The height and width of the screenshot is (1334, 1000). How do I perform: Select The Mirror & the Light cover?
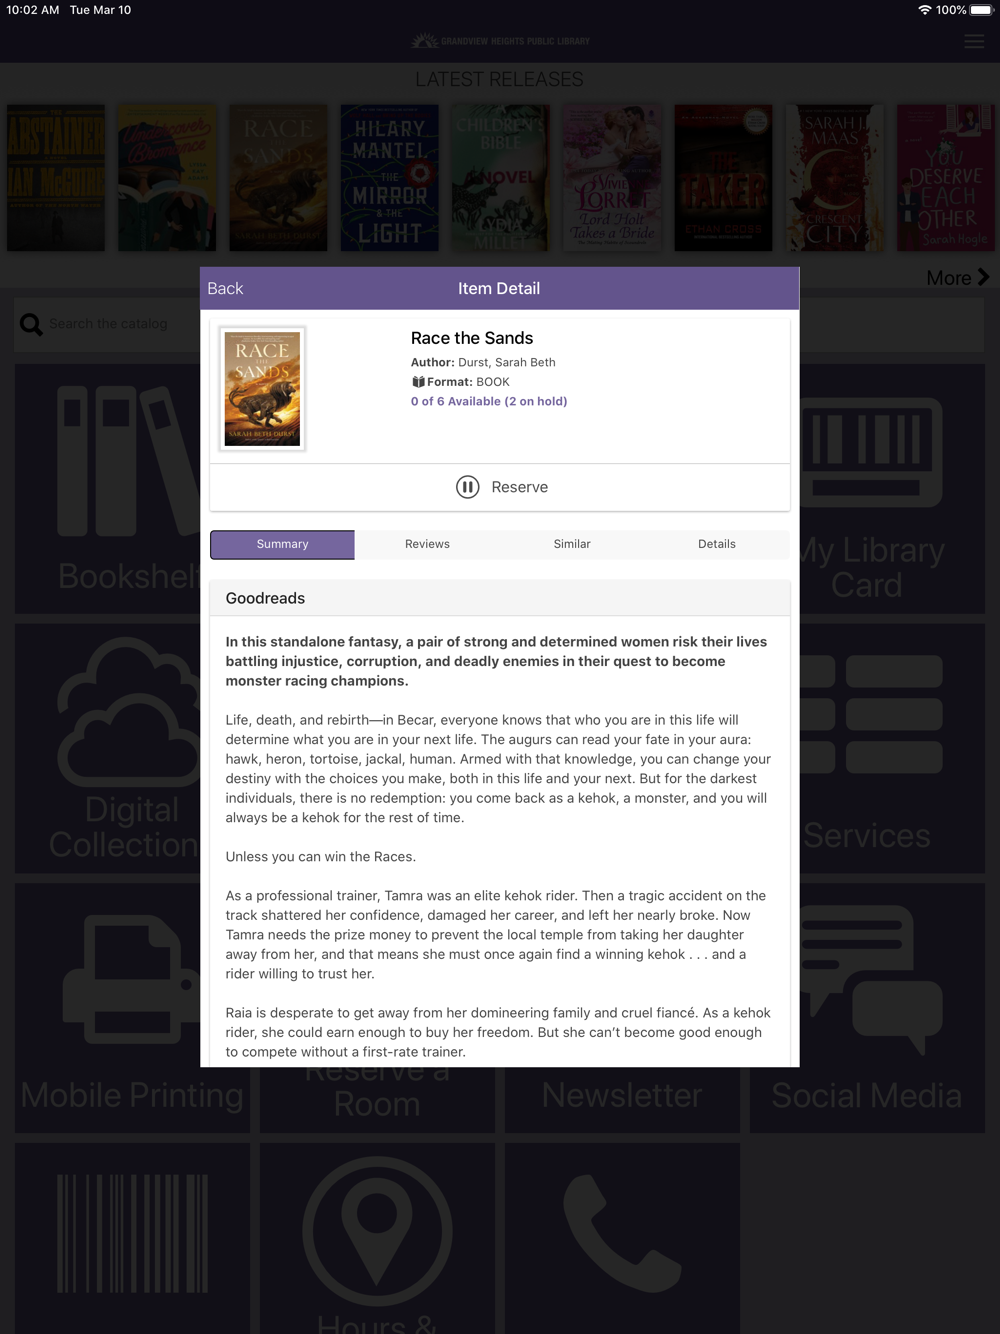389,178
